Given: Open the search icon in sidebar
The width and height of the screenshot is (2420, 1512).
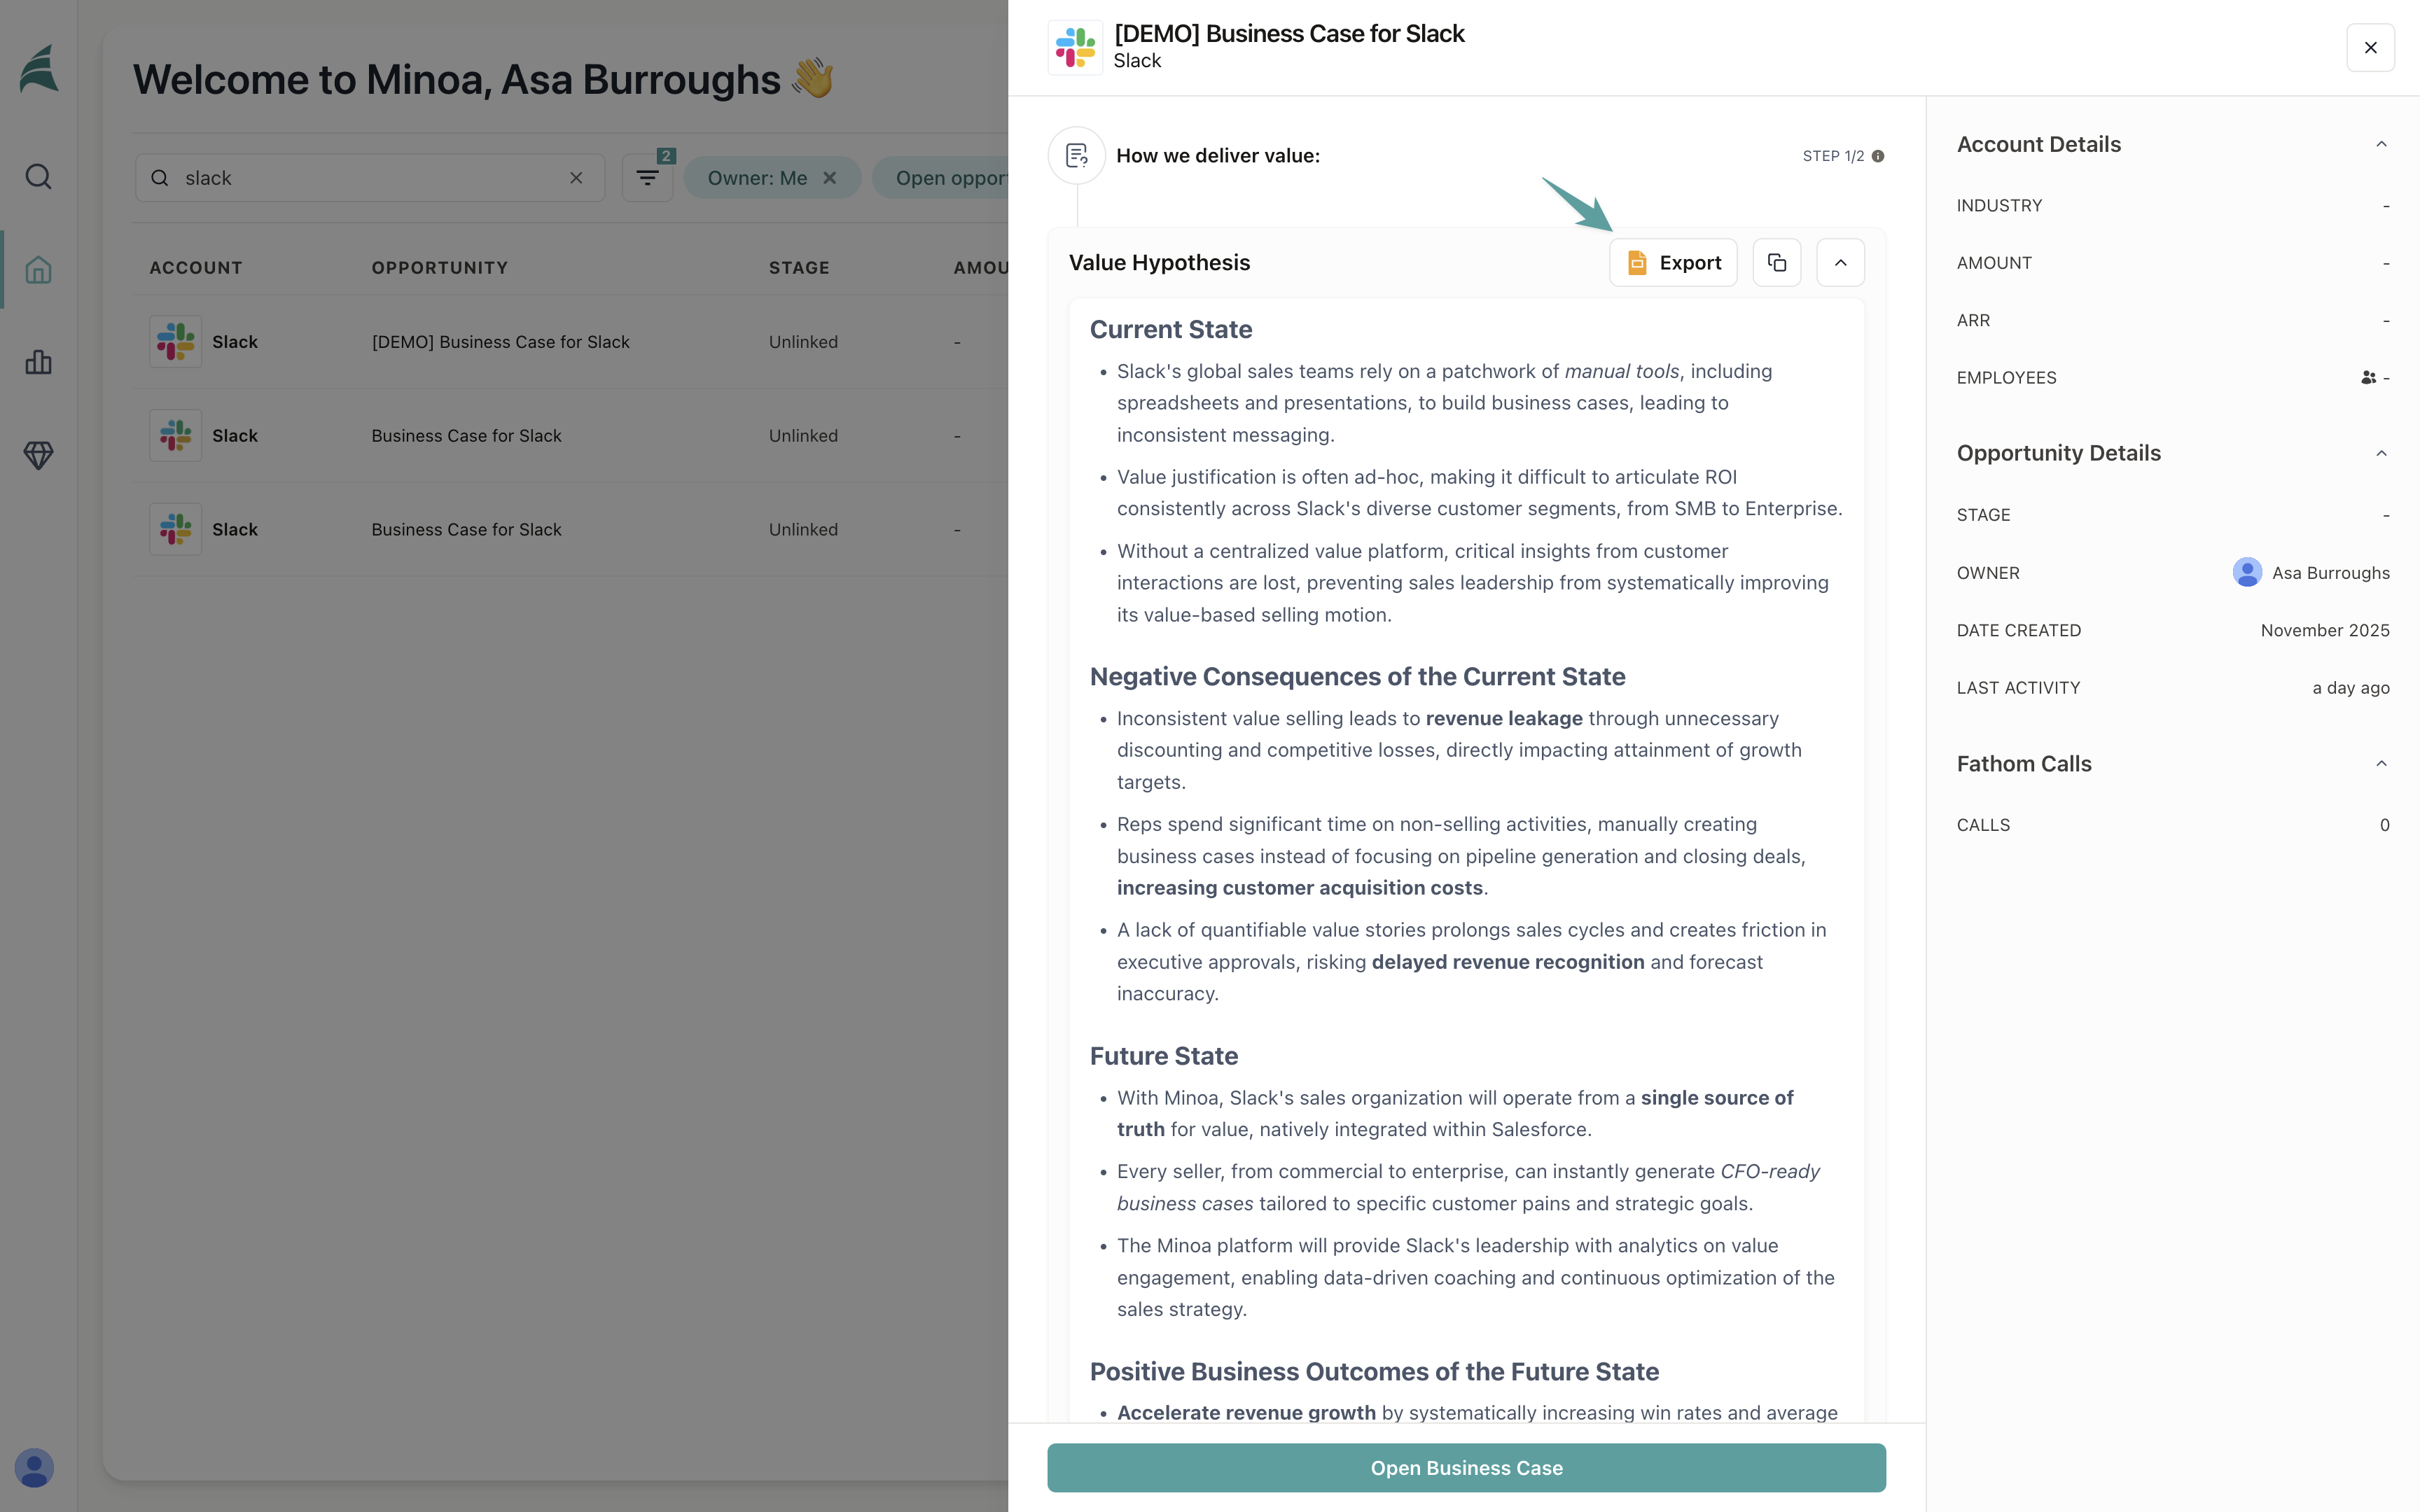Looking at the screenshot, I should click(38, 177).
